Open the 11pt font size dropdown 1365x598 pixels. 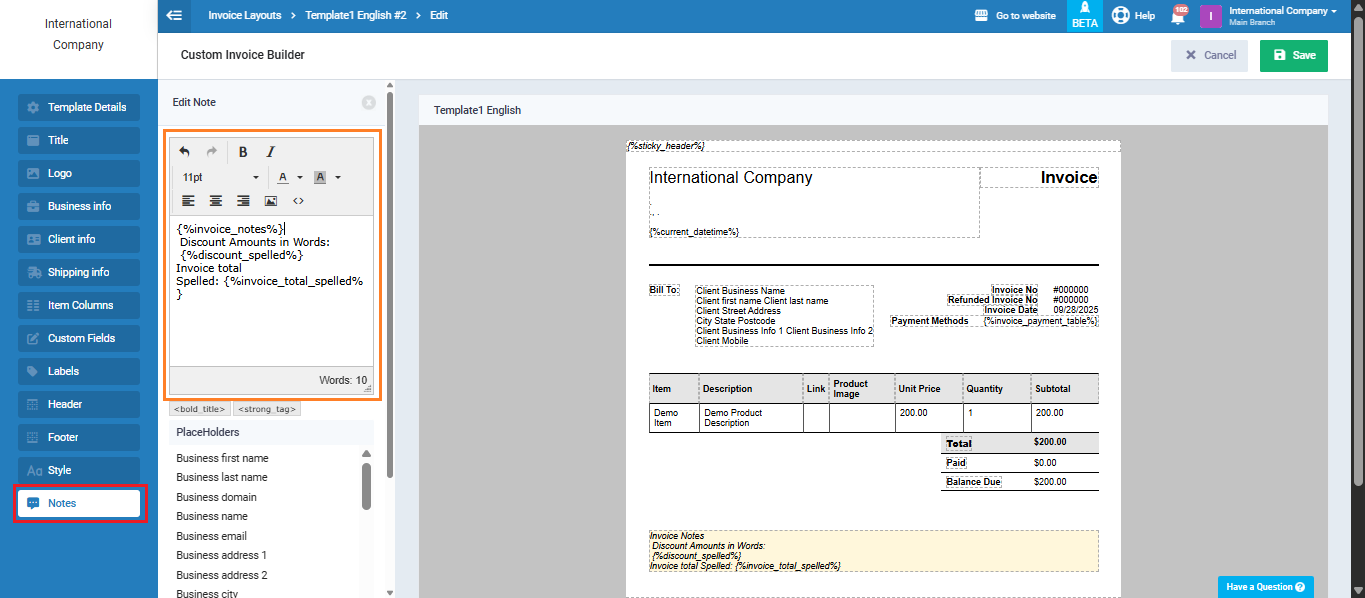[220, 177]
